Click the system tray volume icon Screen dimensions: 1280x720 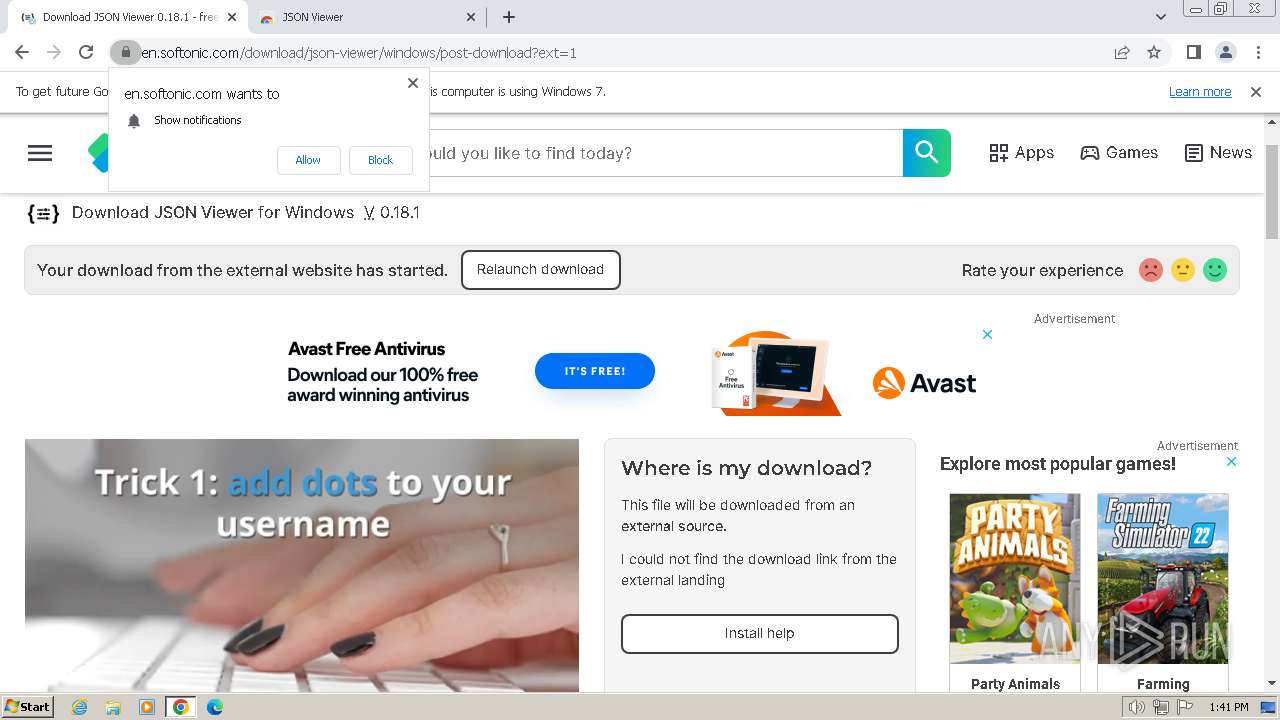(x=1137, y=707)
